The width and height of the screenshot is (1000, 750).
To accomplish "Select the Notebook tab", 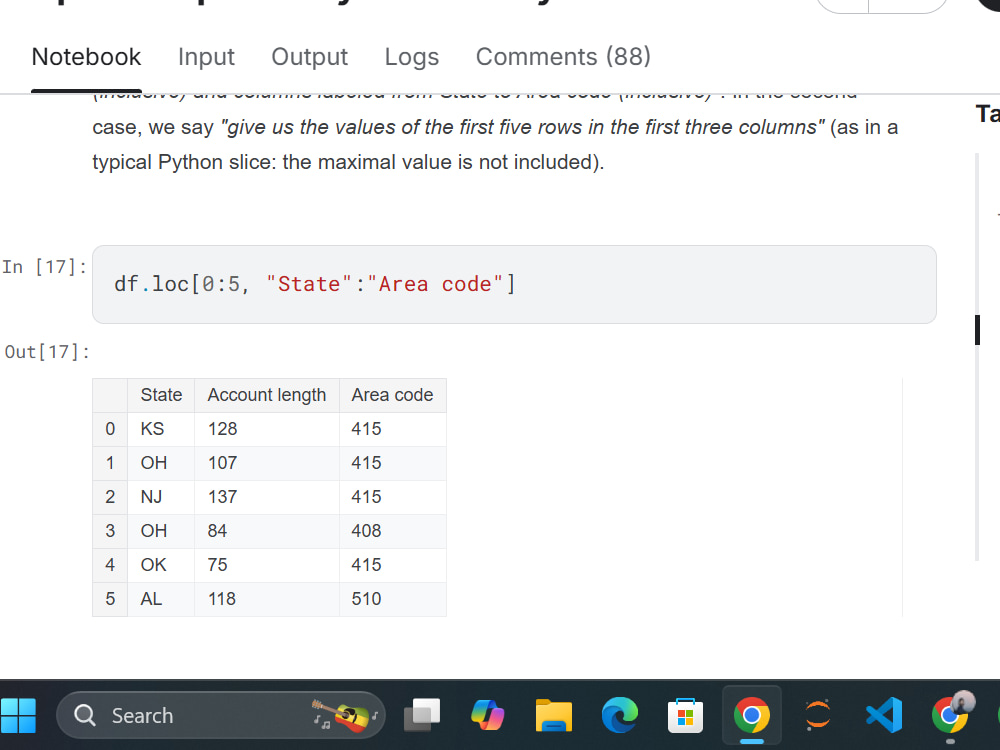I will (86, 57).
